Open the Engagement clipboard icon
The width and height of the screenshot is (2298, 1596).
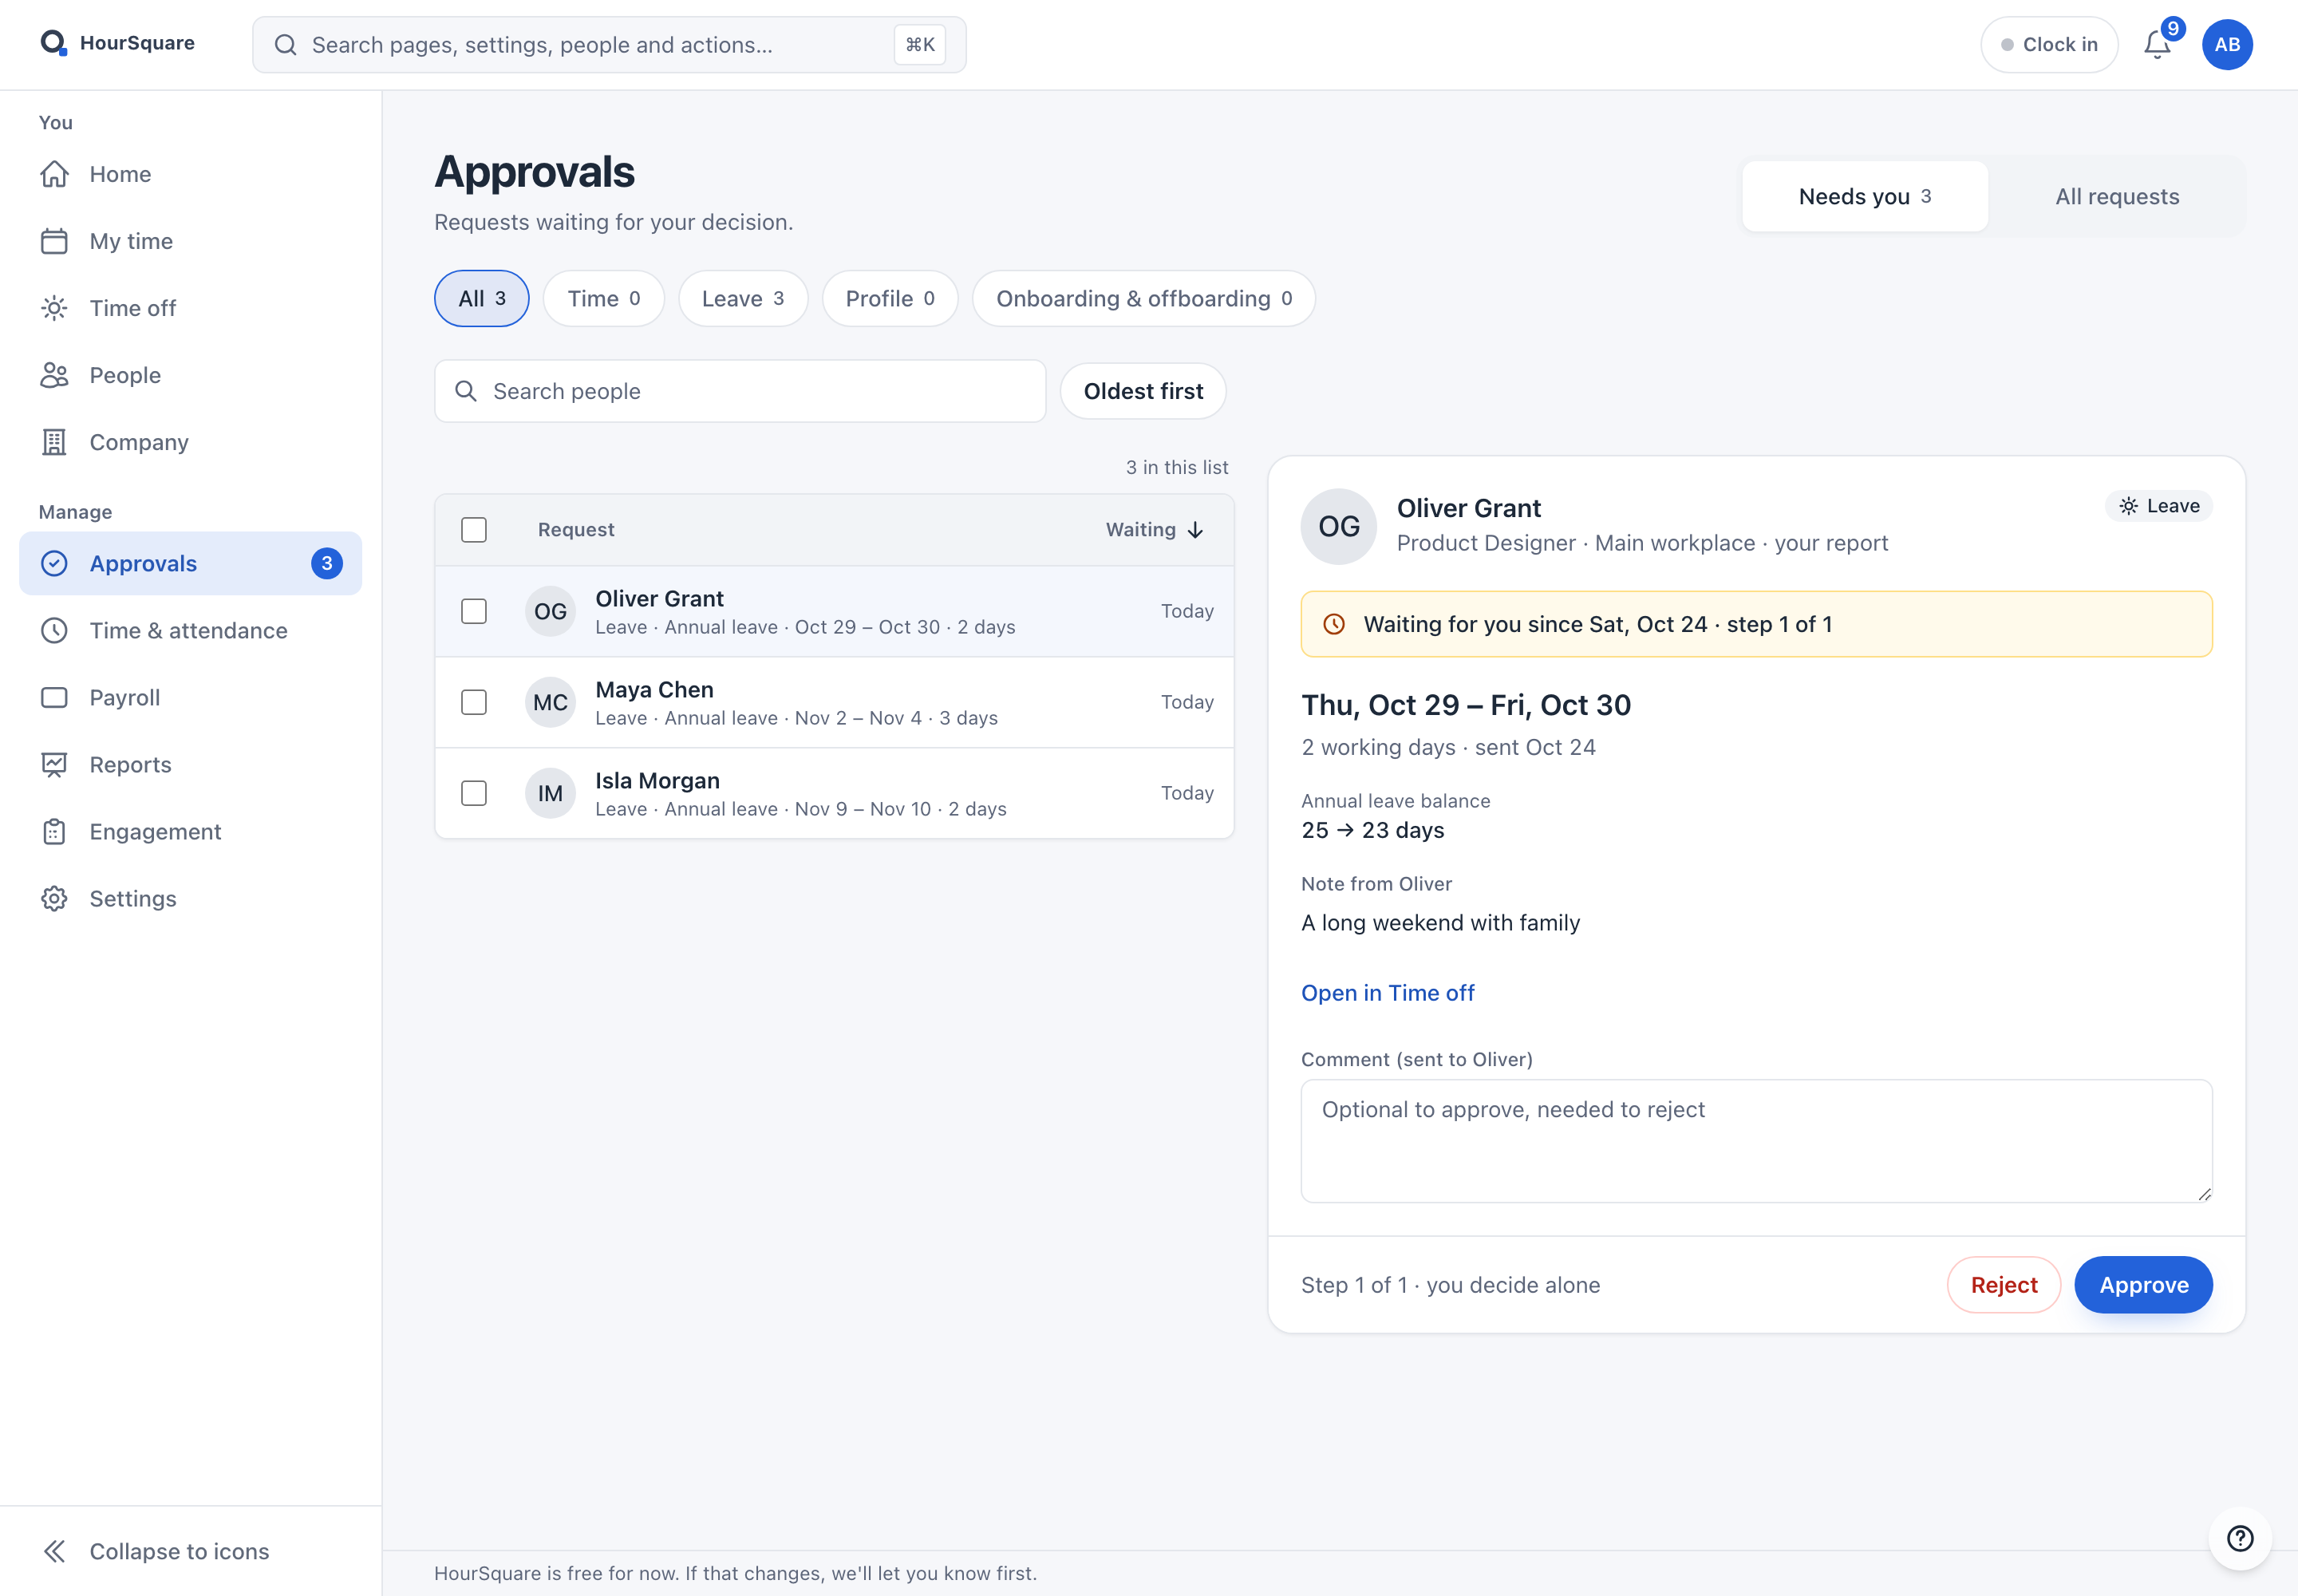[x=54, y=831]
